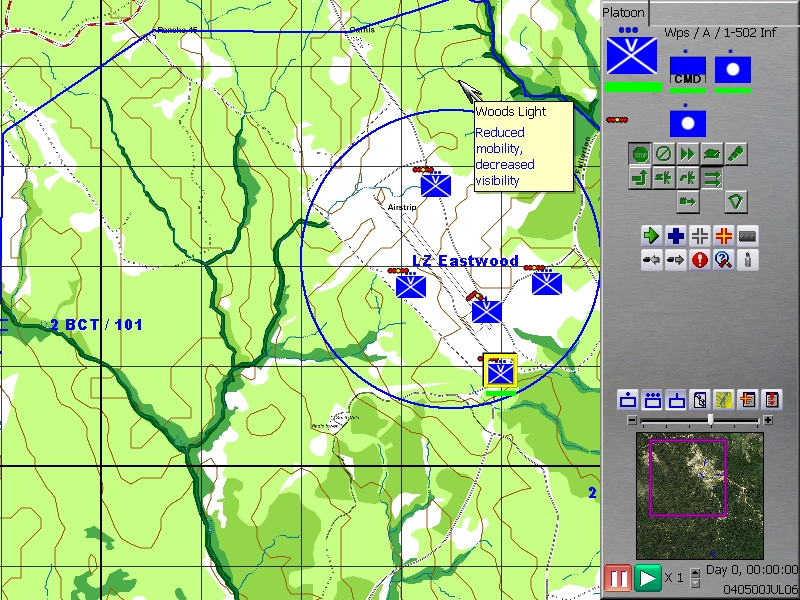Open the magnifier question-mark unit info icon
Viewport: 800px width, 600px height.
pyautogui.click(x=722, y=260)
